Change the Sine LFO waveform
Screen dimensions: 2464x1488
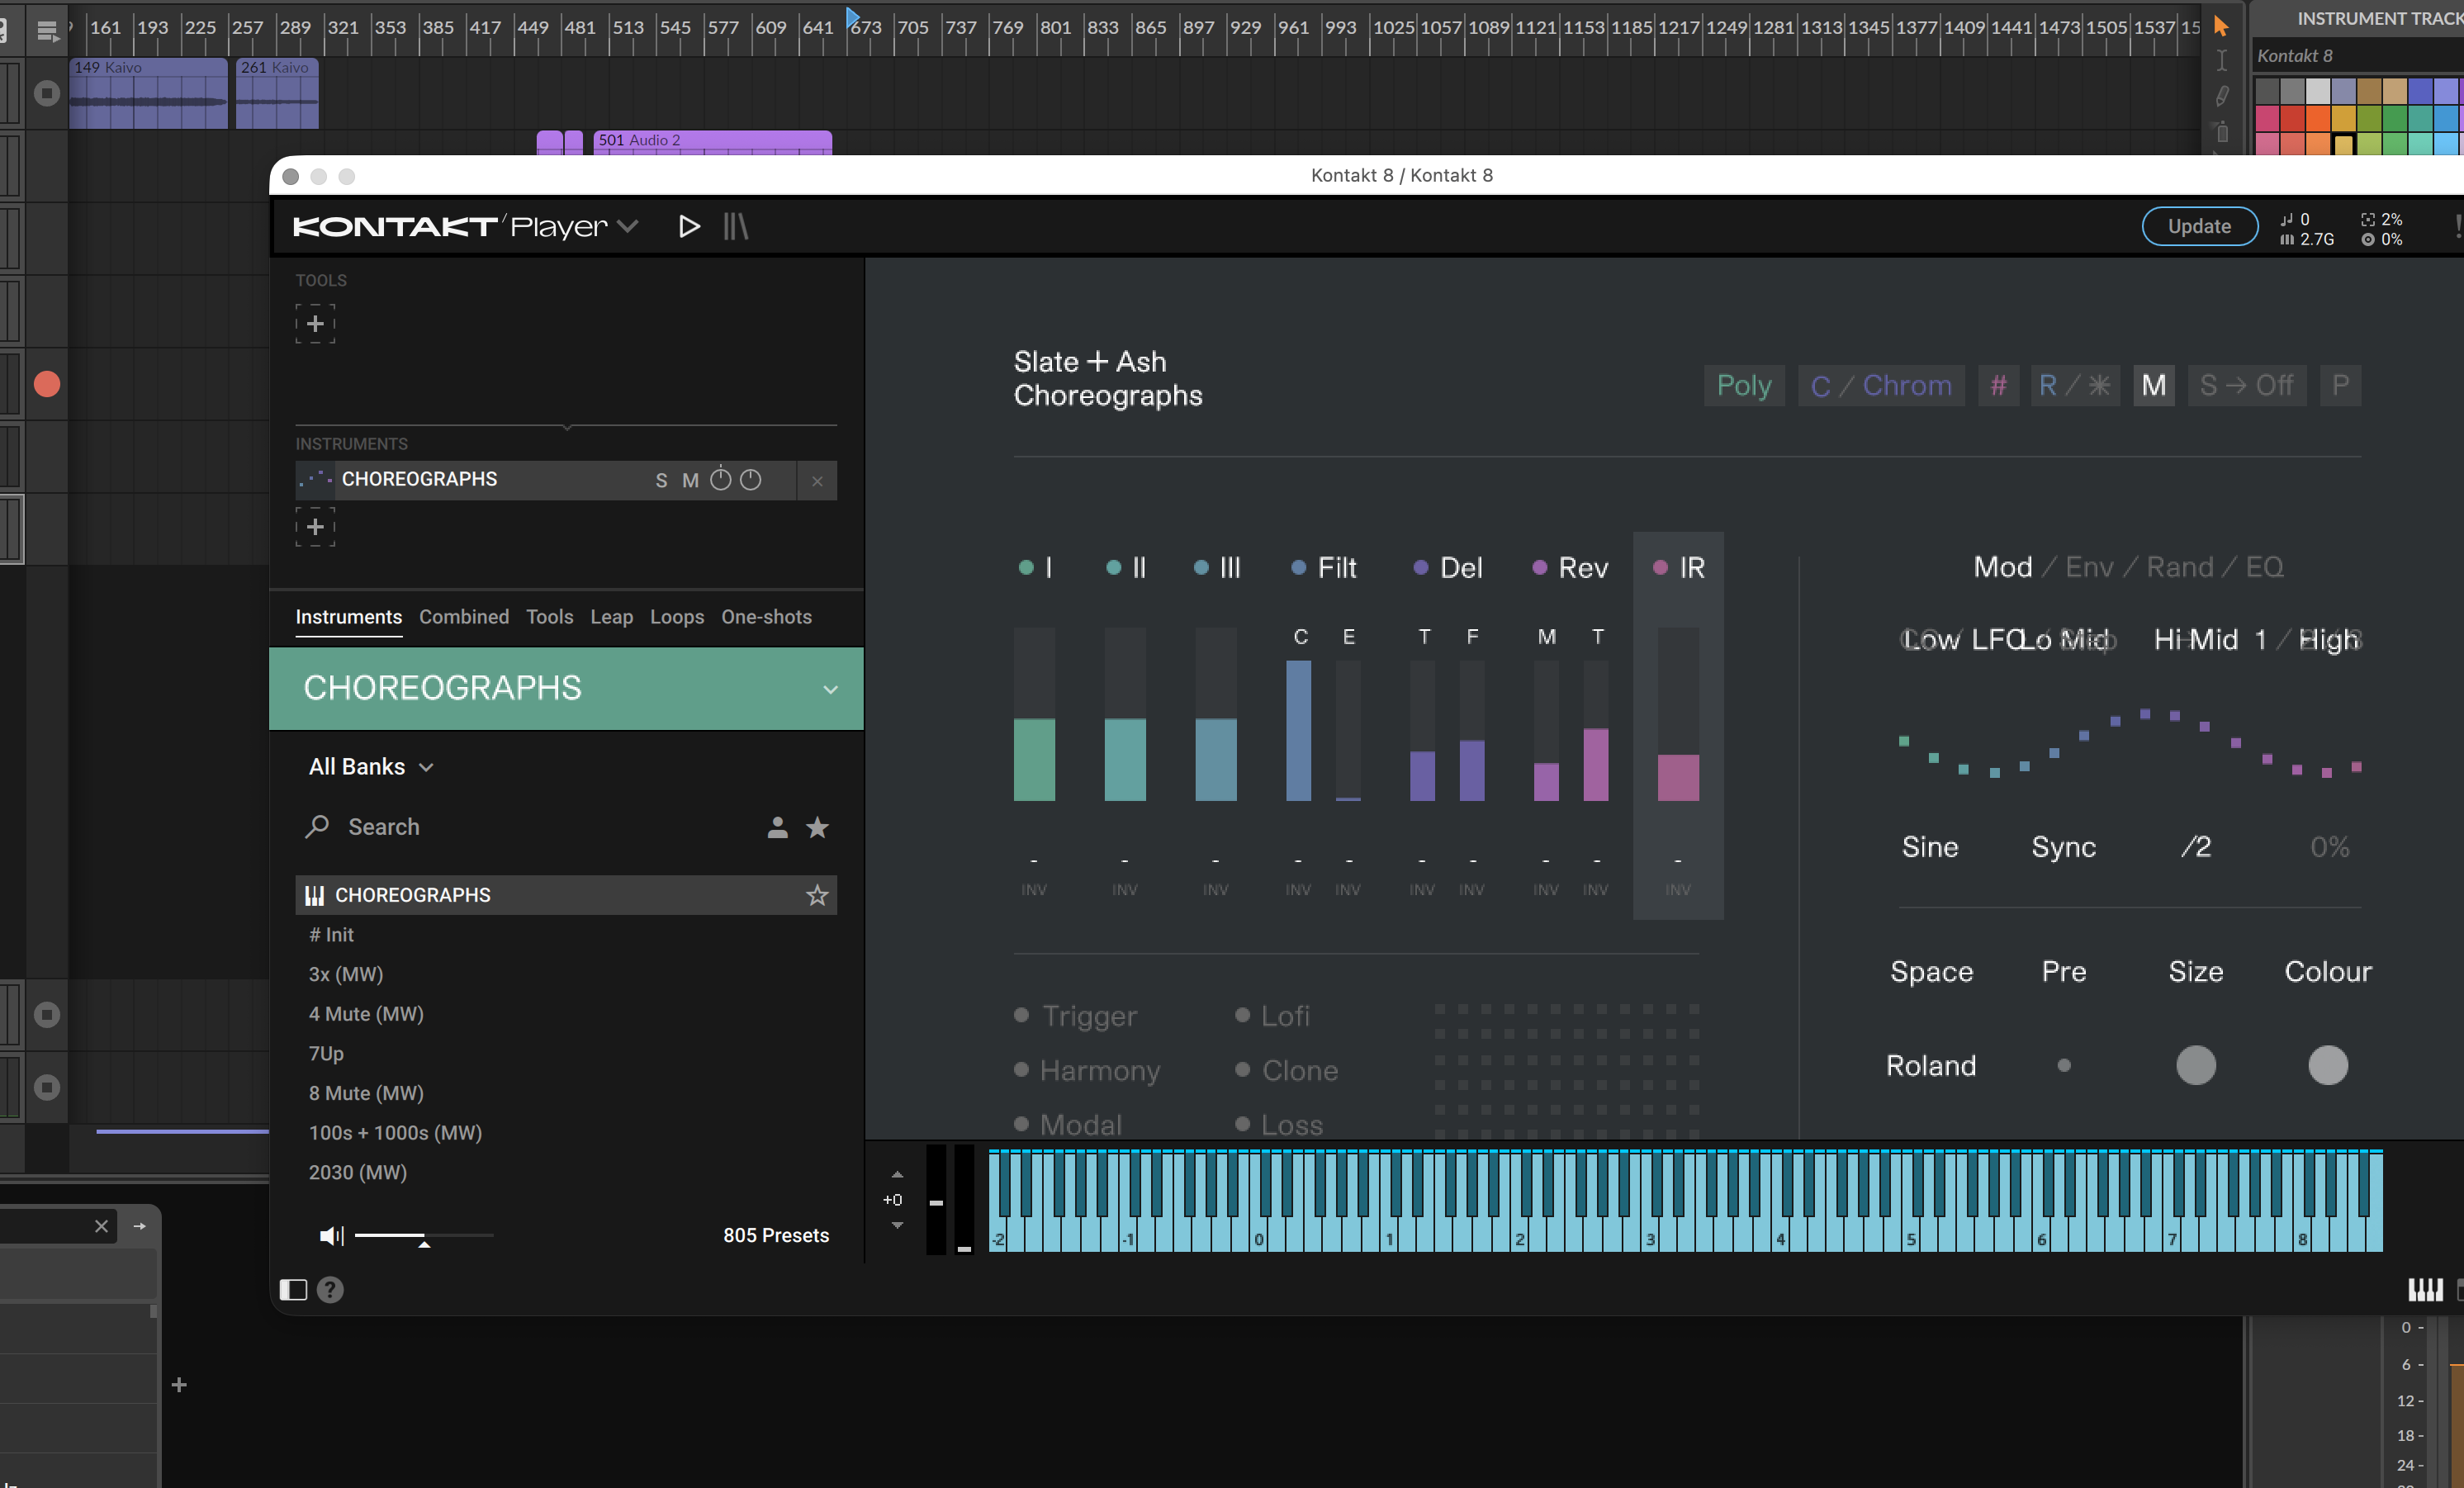pos(1929,847)
